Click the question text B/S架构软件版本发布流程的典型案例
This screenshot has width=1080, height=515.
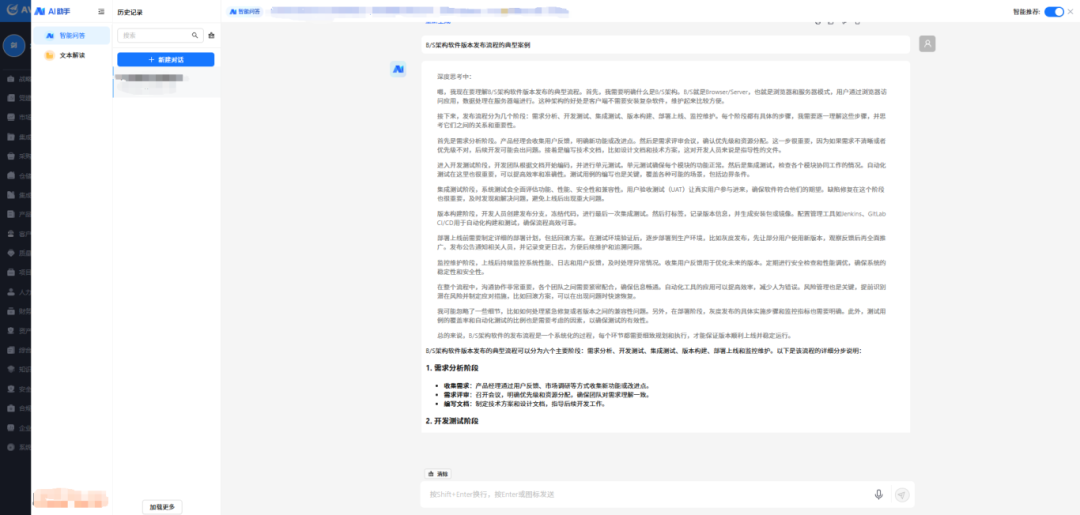(x=478, y=45)
